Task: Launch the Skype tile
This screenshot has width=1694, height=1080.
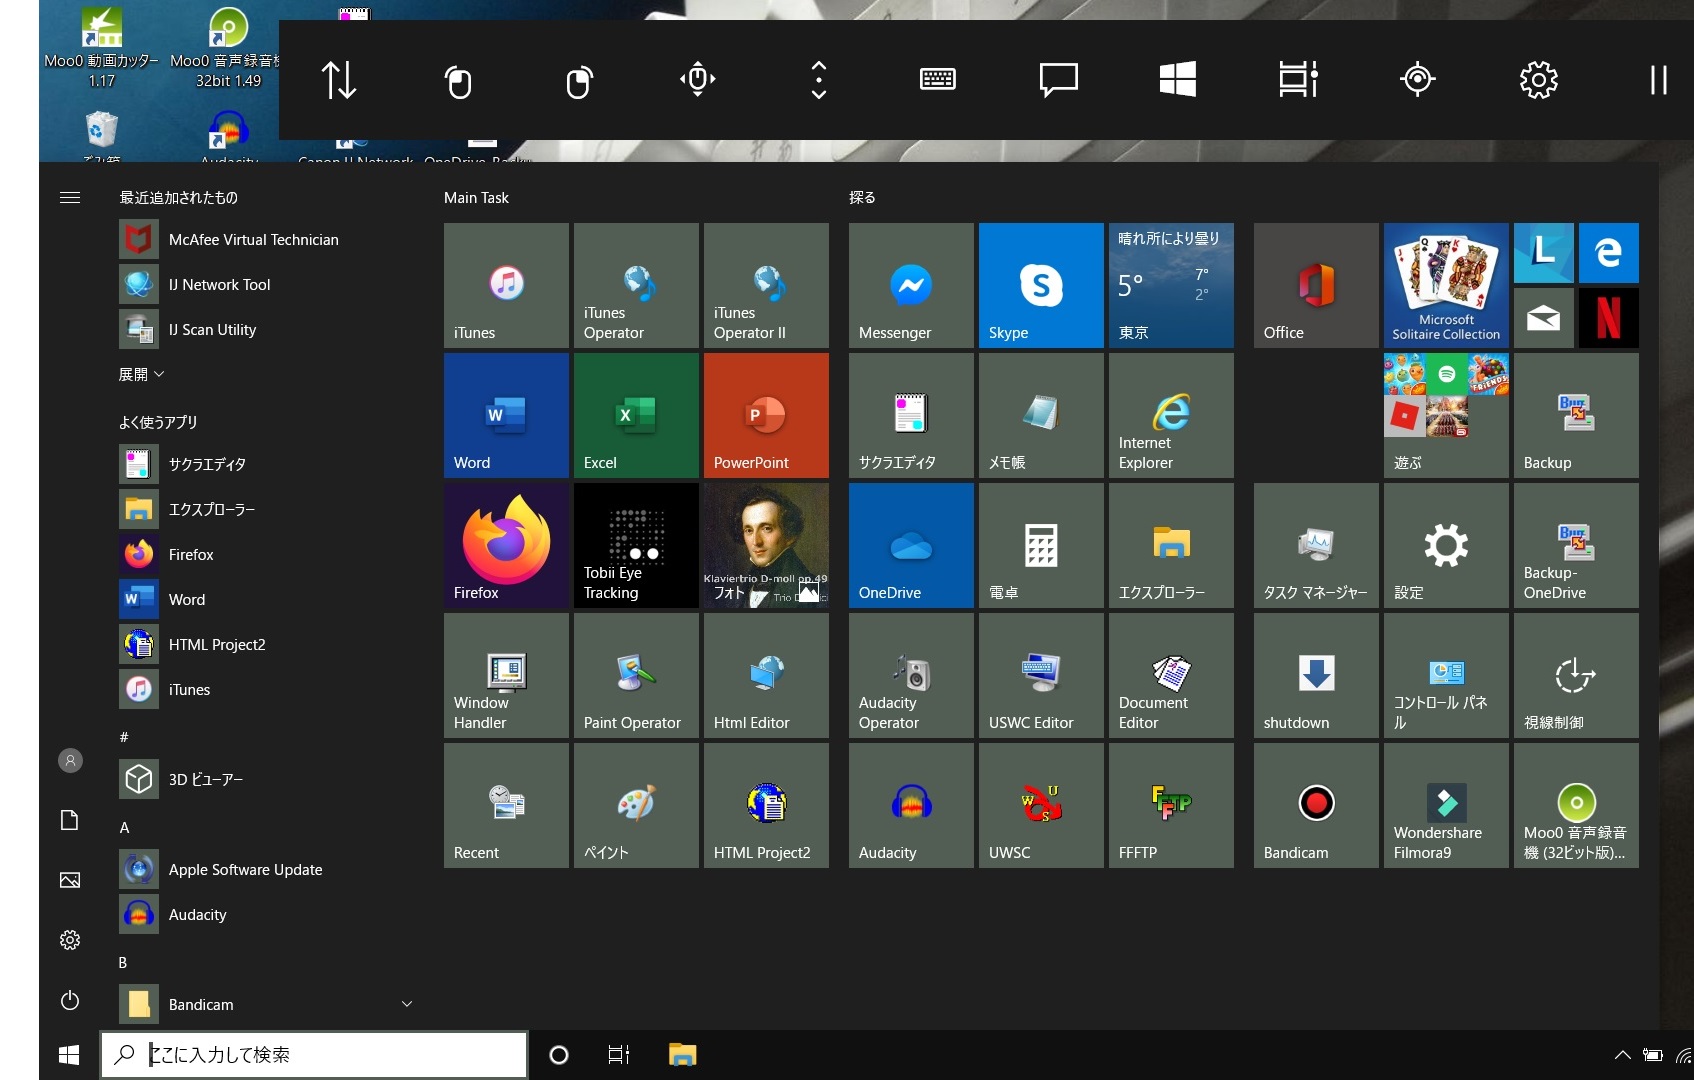Action: click(x=1041, y=285)
